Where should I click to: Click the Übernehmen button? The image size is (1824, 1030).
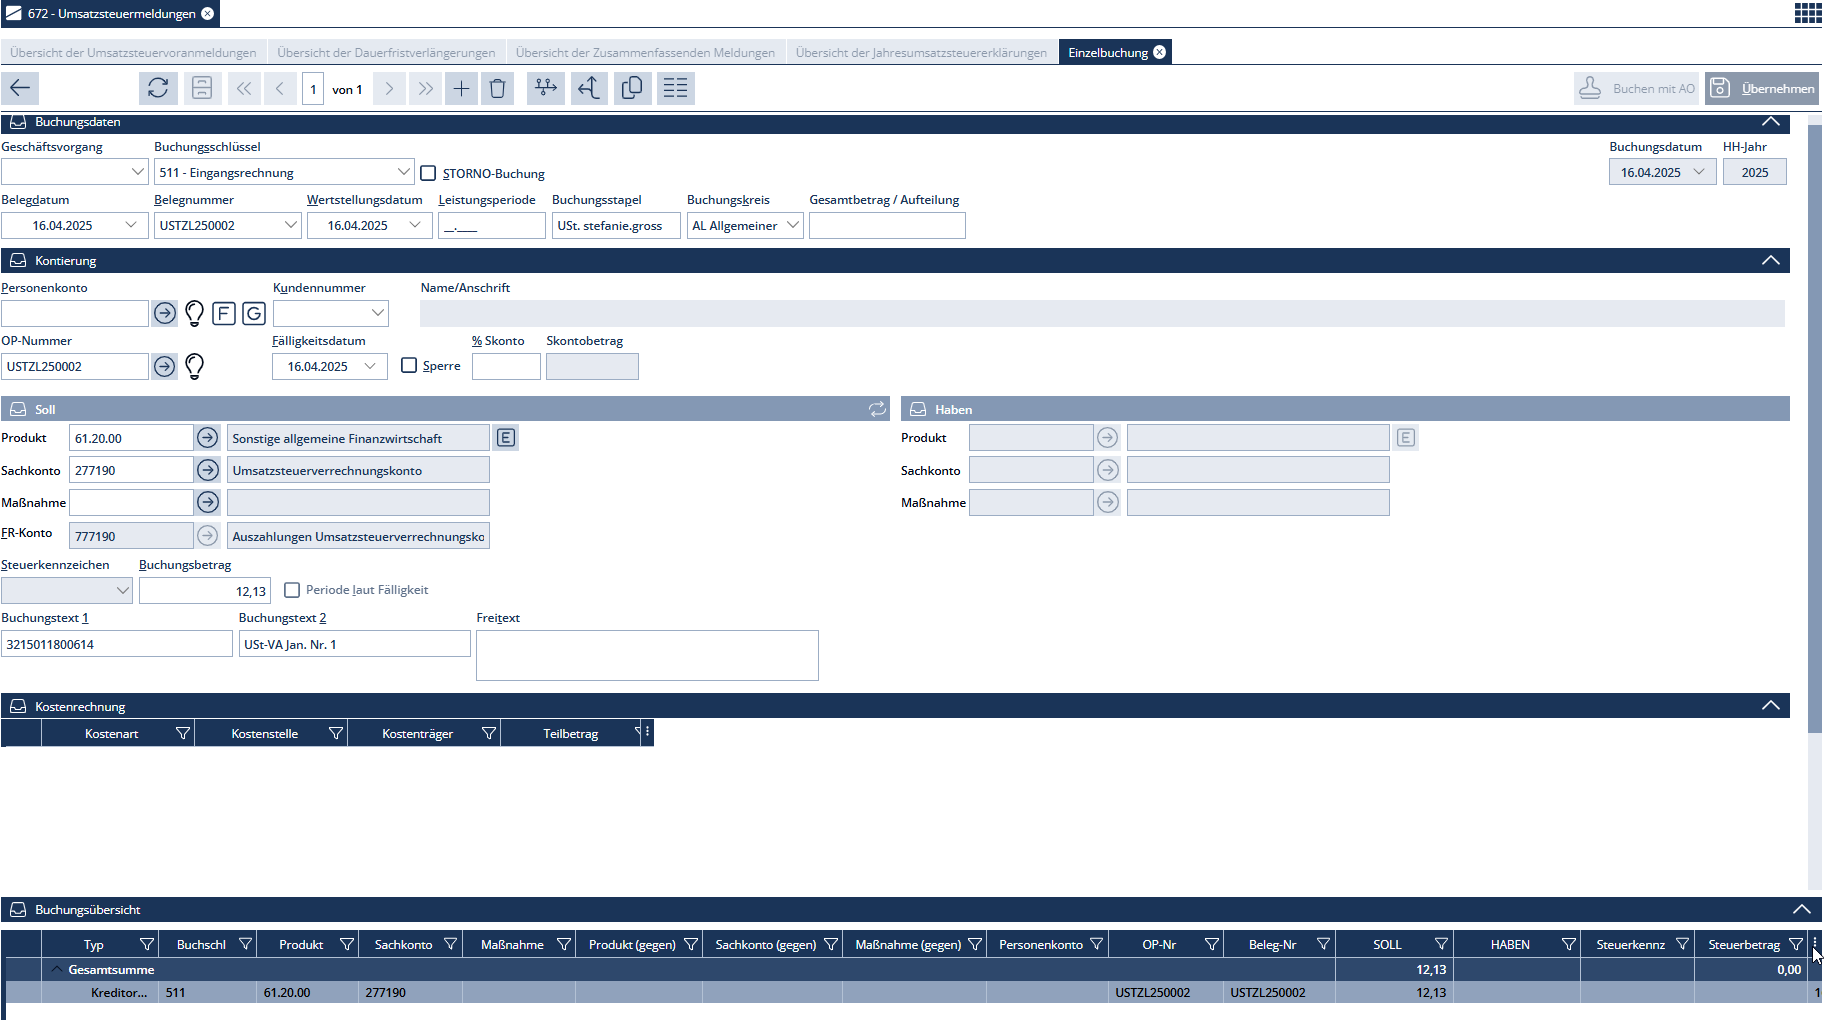coord(1762,88)
